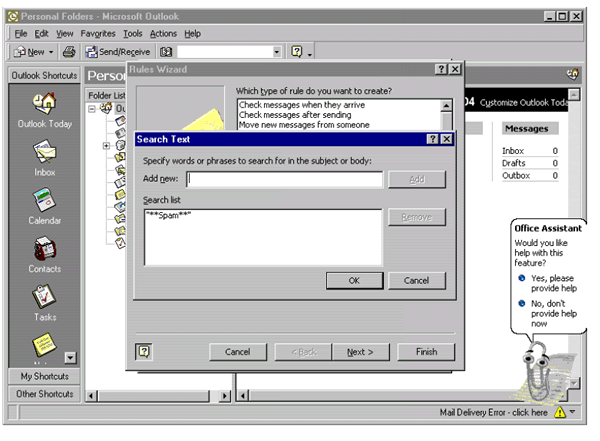The image size is (600, 441).
Task: Close the Search Text dialog
Action: click(447, 139)
